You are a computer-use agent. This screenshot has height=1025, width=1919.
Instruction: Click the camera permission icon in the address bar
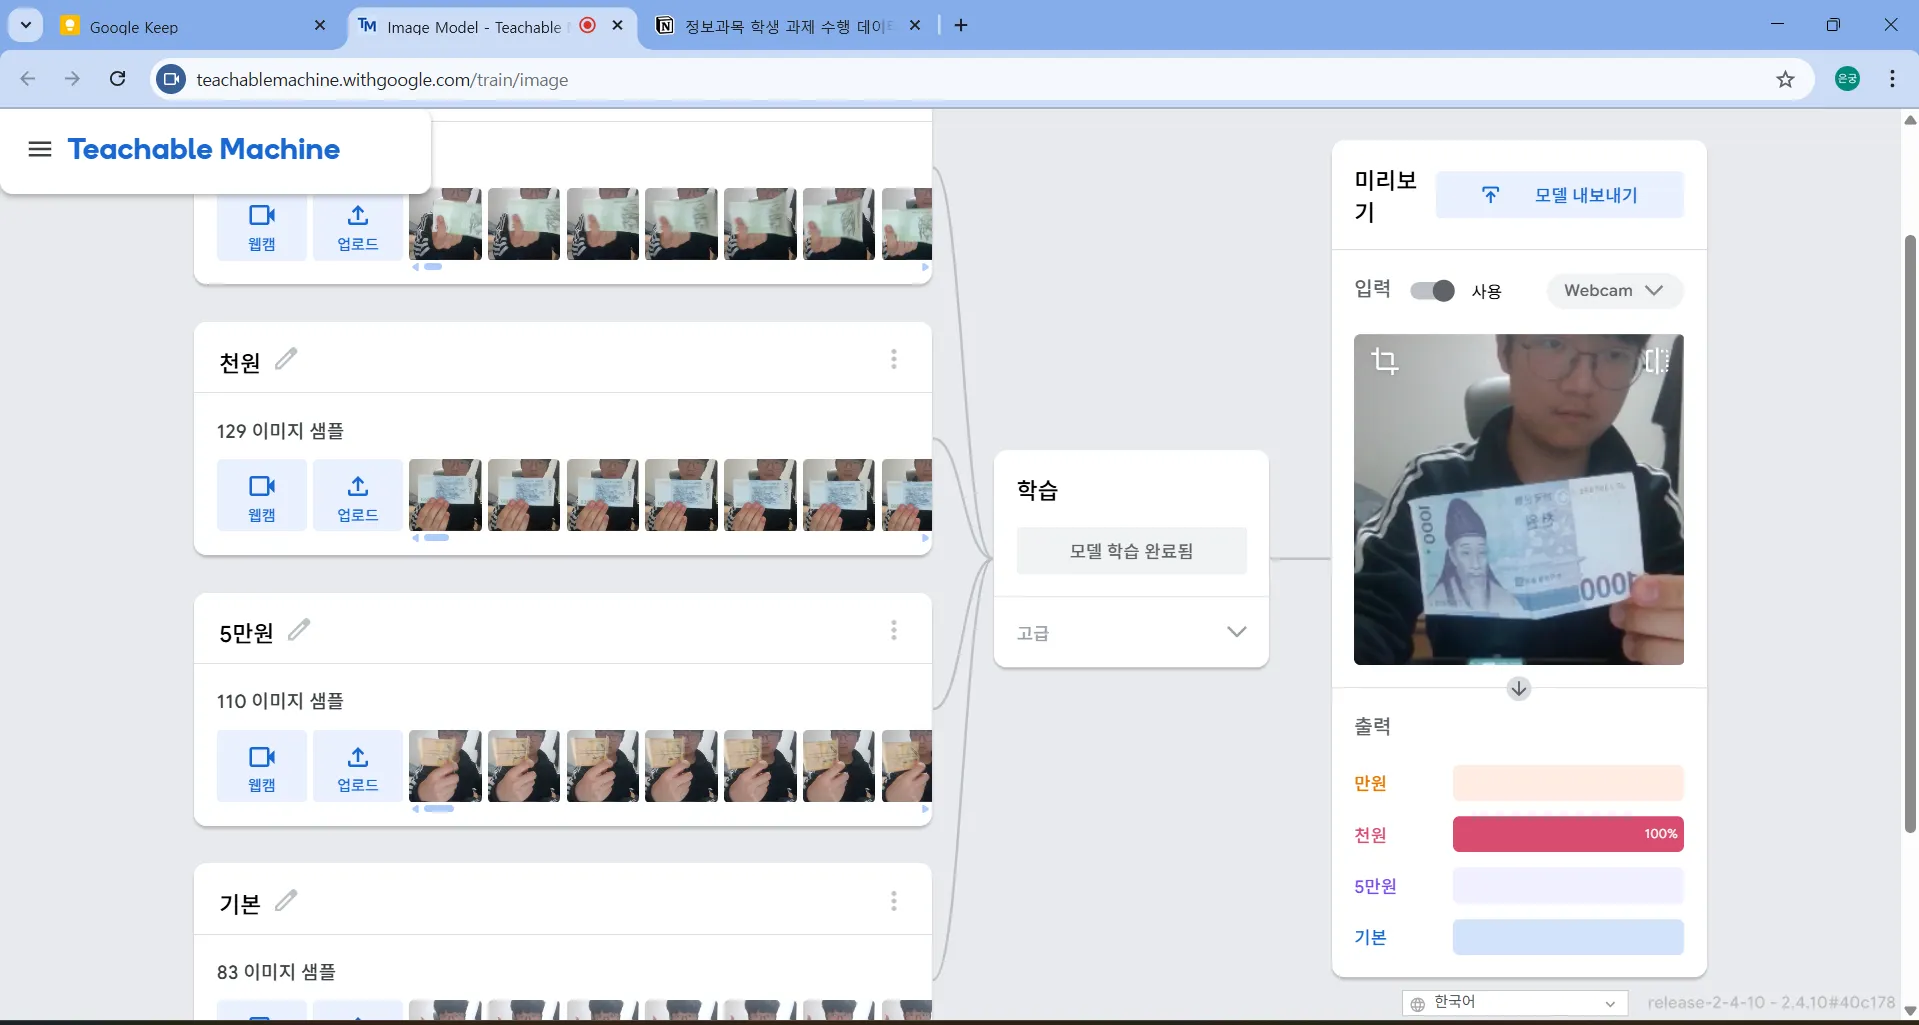coord(172,79)
